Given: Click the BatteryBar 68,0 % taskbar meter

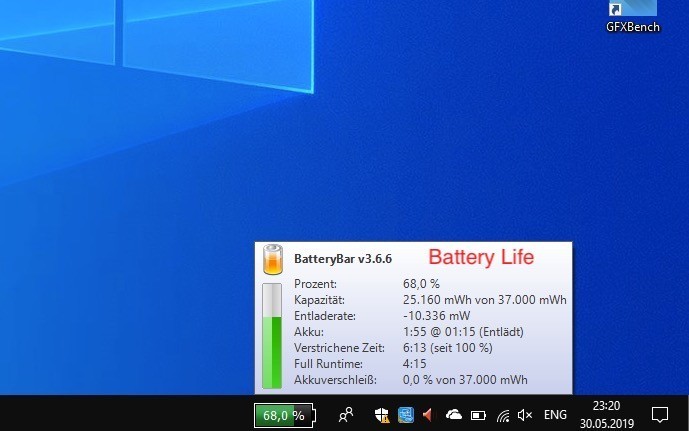Looking at the screenshot, I should click(285, 415).
